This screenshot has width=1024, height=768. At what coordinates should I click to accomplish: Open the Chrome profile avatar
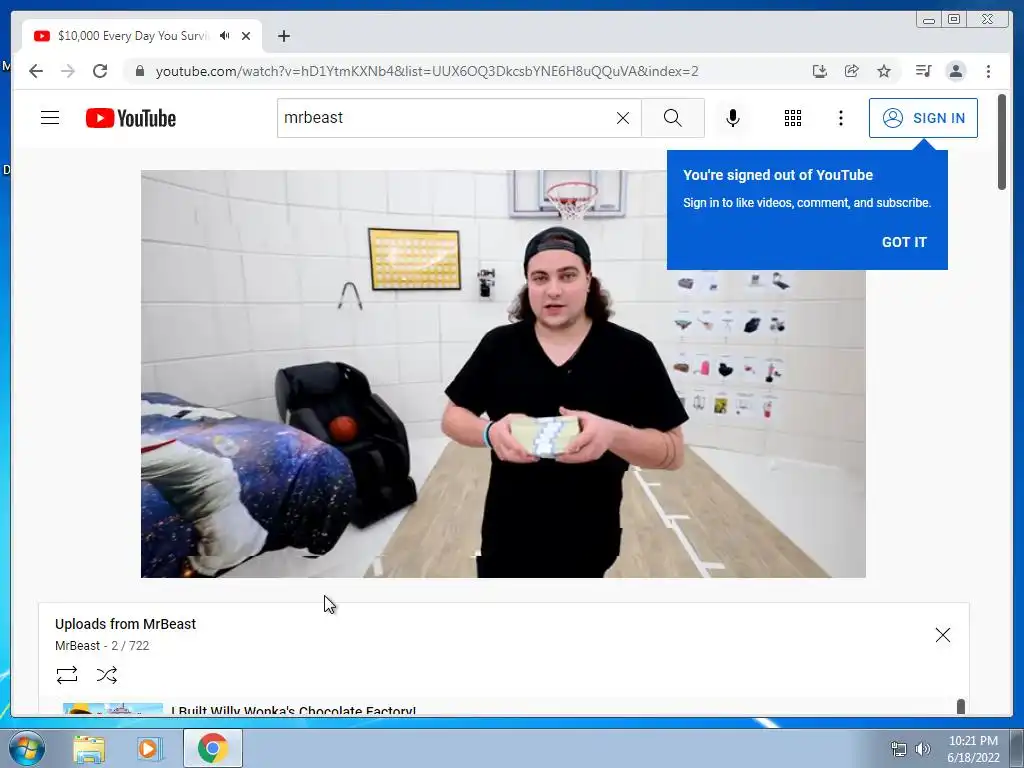click(955, 71)
